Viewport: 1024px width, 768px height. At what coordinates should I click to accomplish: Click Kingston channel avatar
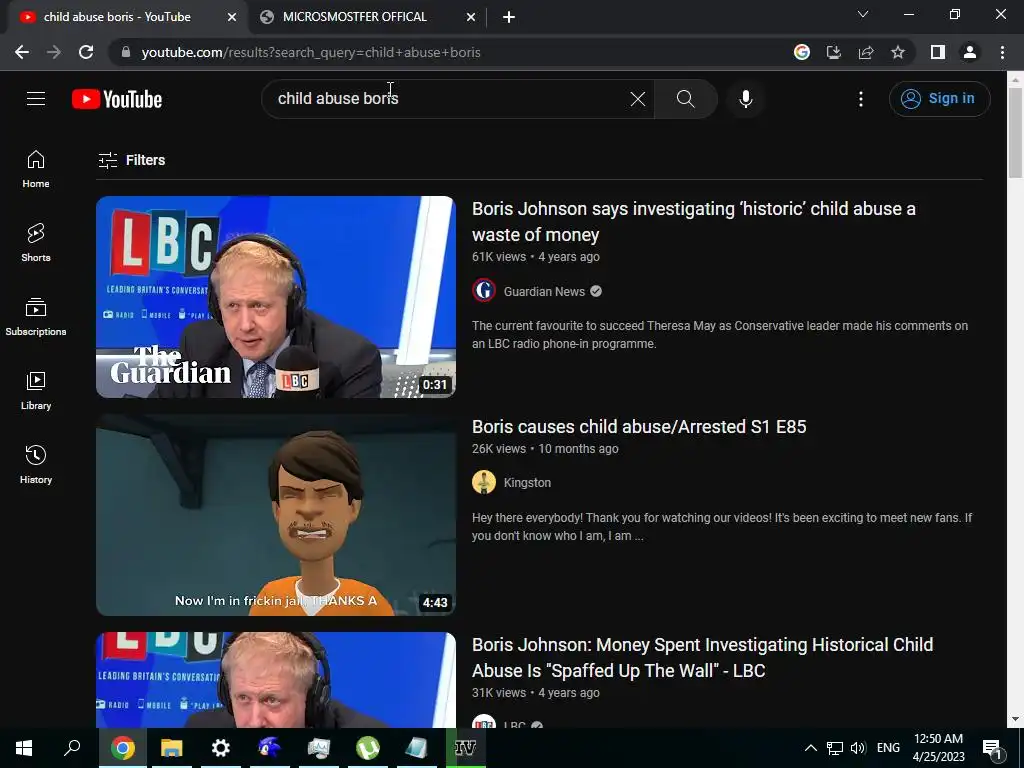pos(484,482)
